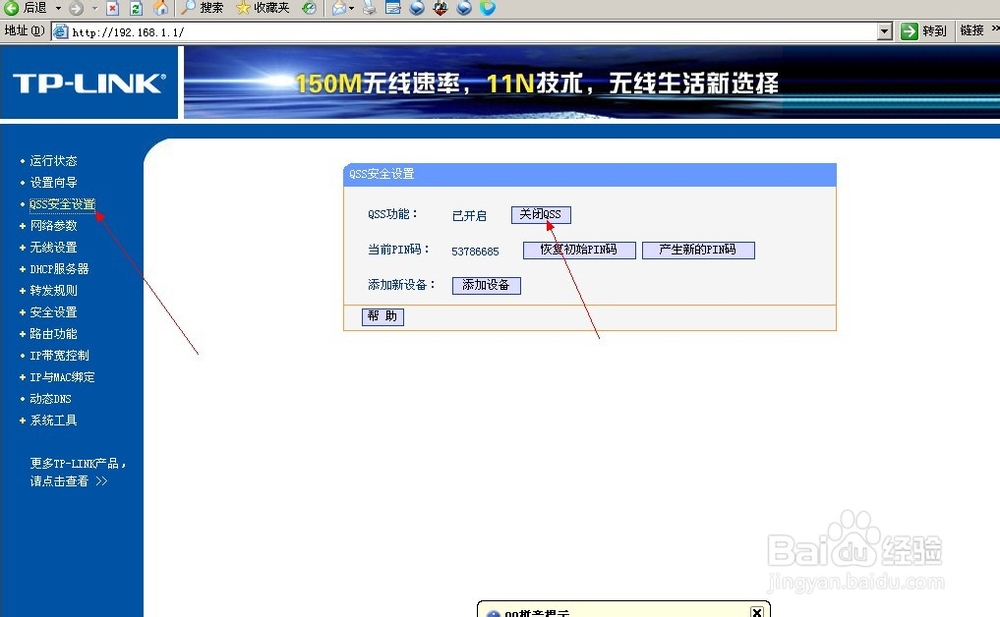This screenshot has width=1000, height=617.
Task: Click 恢复初始PIN码 button
Action: pos(579,250)
